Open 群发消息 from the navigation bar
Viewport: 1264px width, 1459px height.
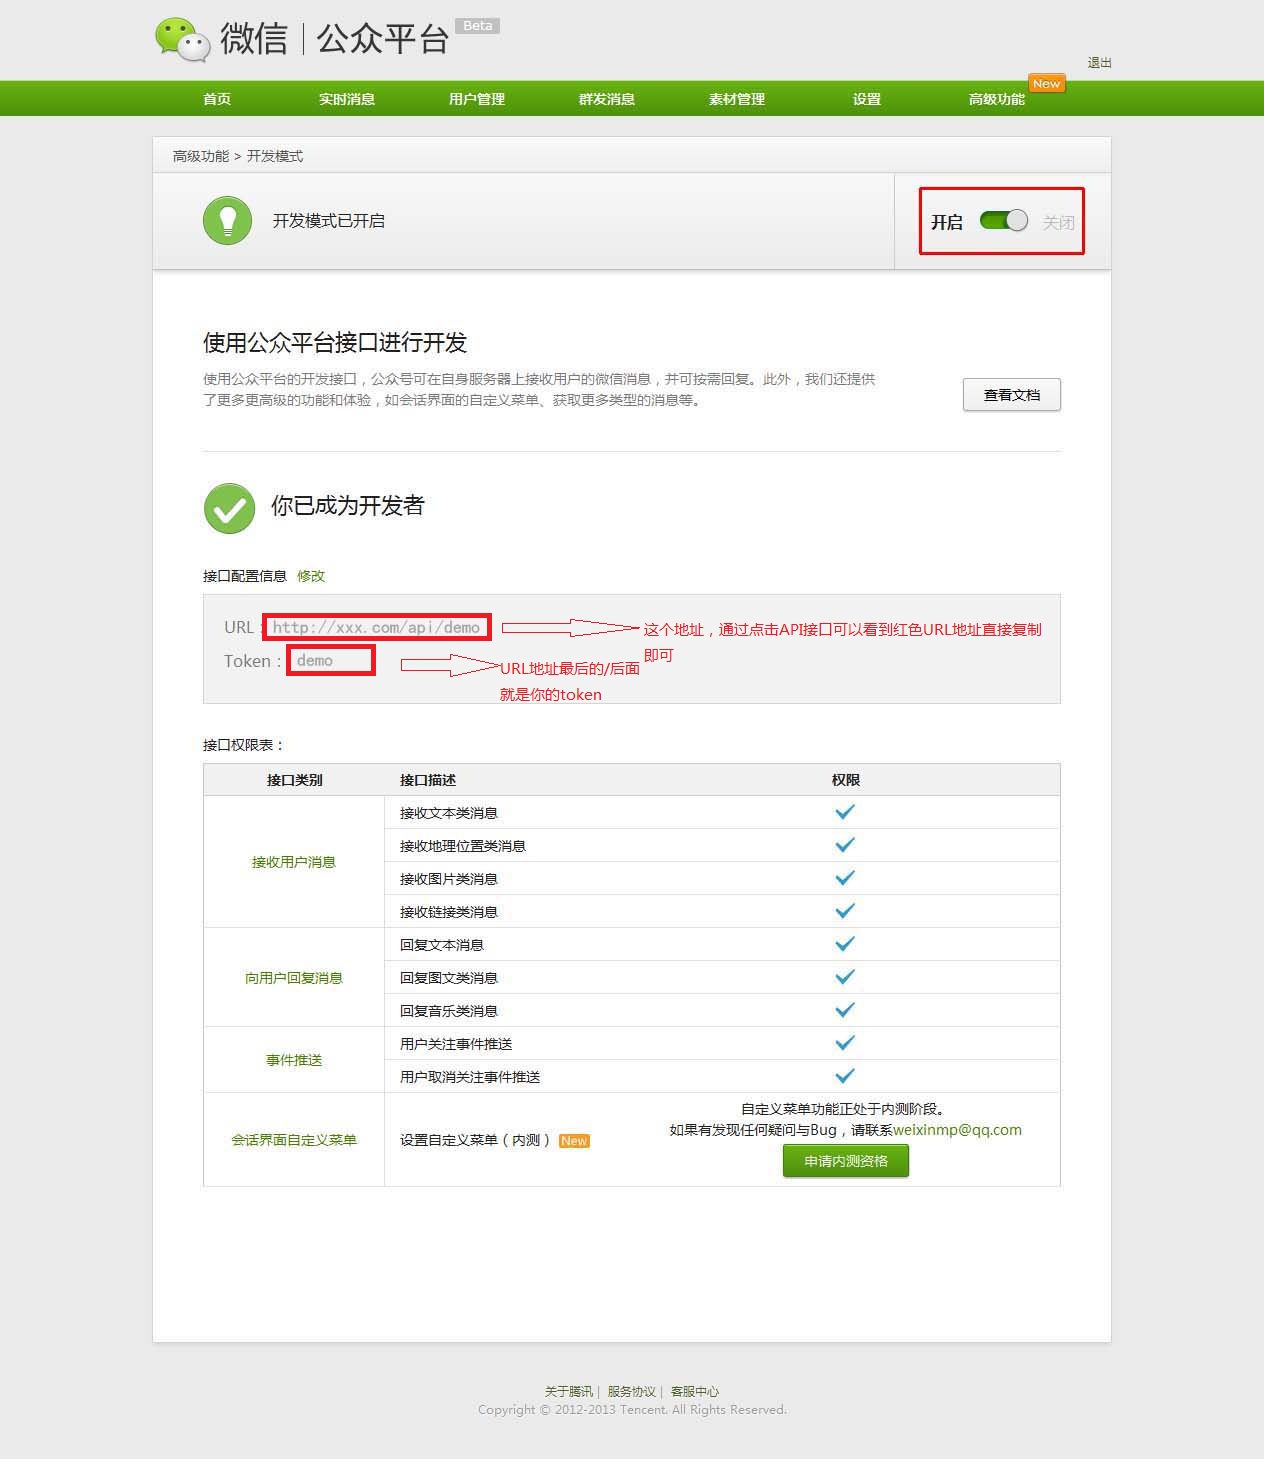pos(606,99)
